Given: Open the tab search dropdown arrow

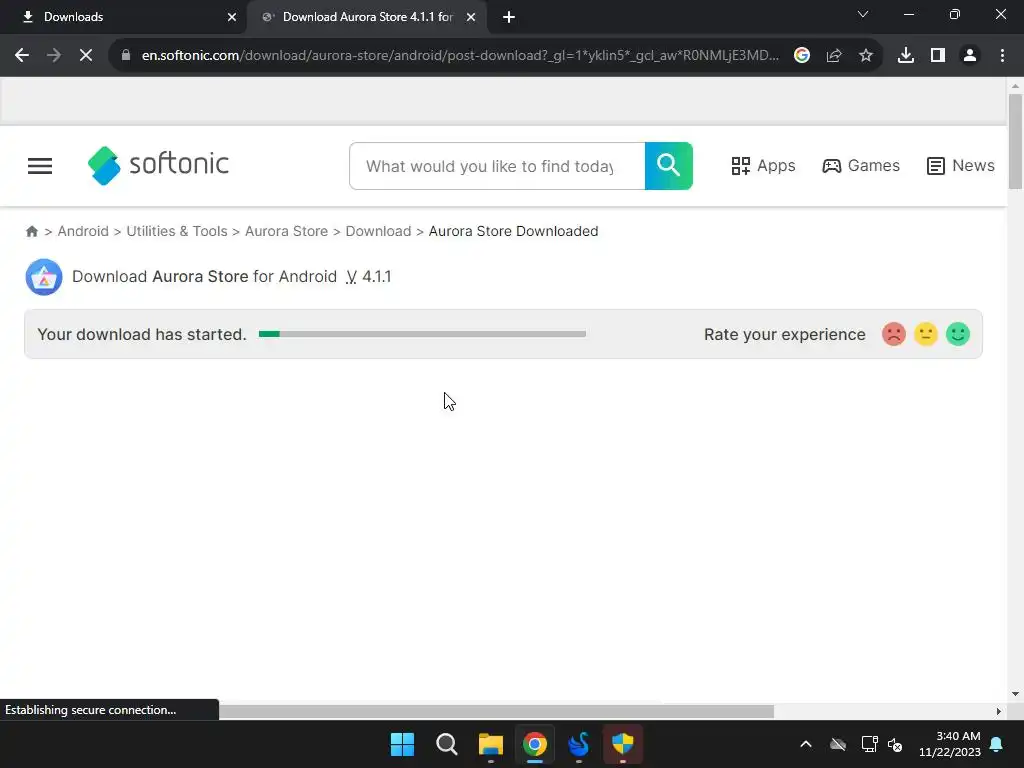Looking at the screenshot, I should tap(863, 14).
